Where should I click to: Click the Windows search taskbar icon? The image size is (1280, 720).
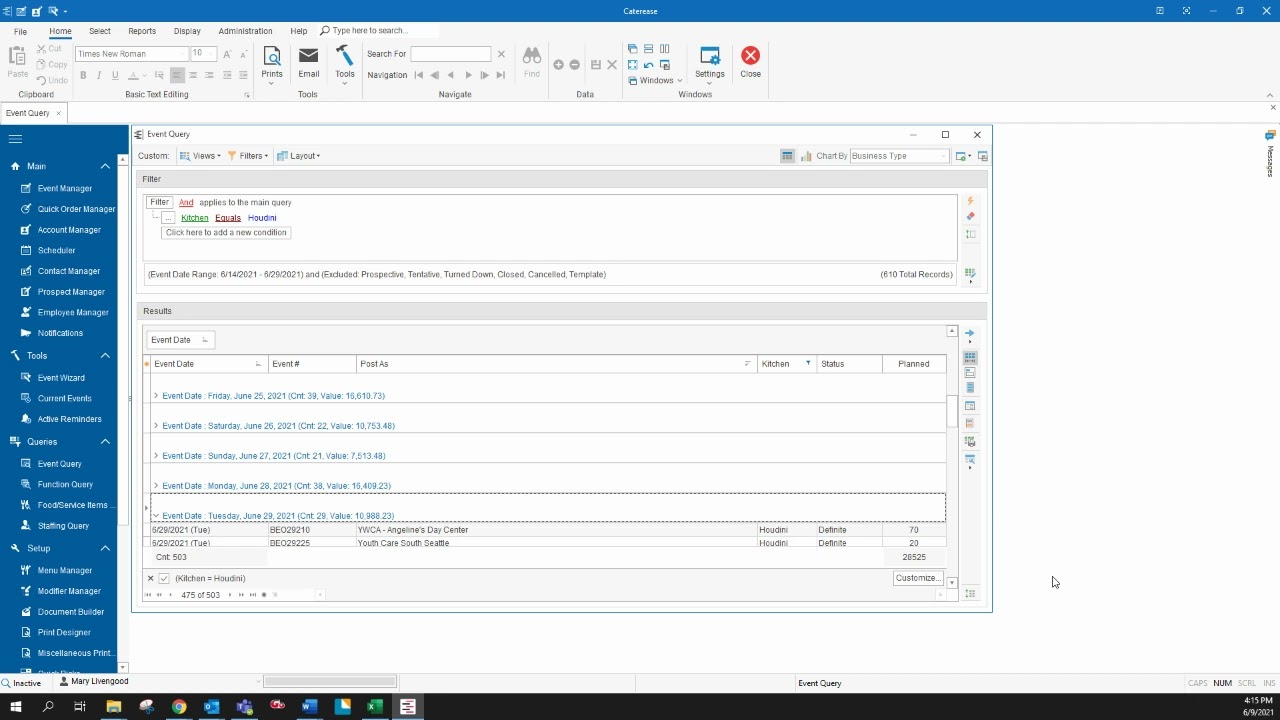coord(48,707)
